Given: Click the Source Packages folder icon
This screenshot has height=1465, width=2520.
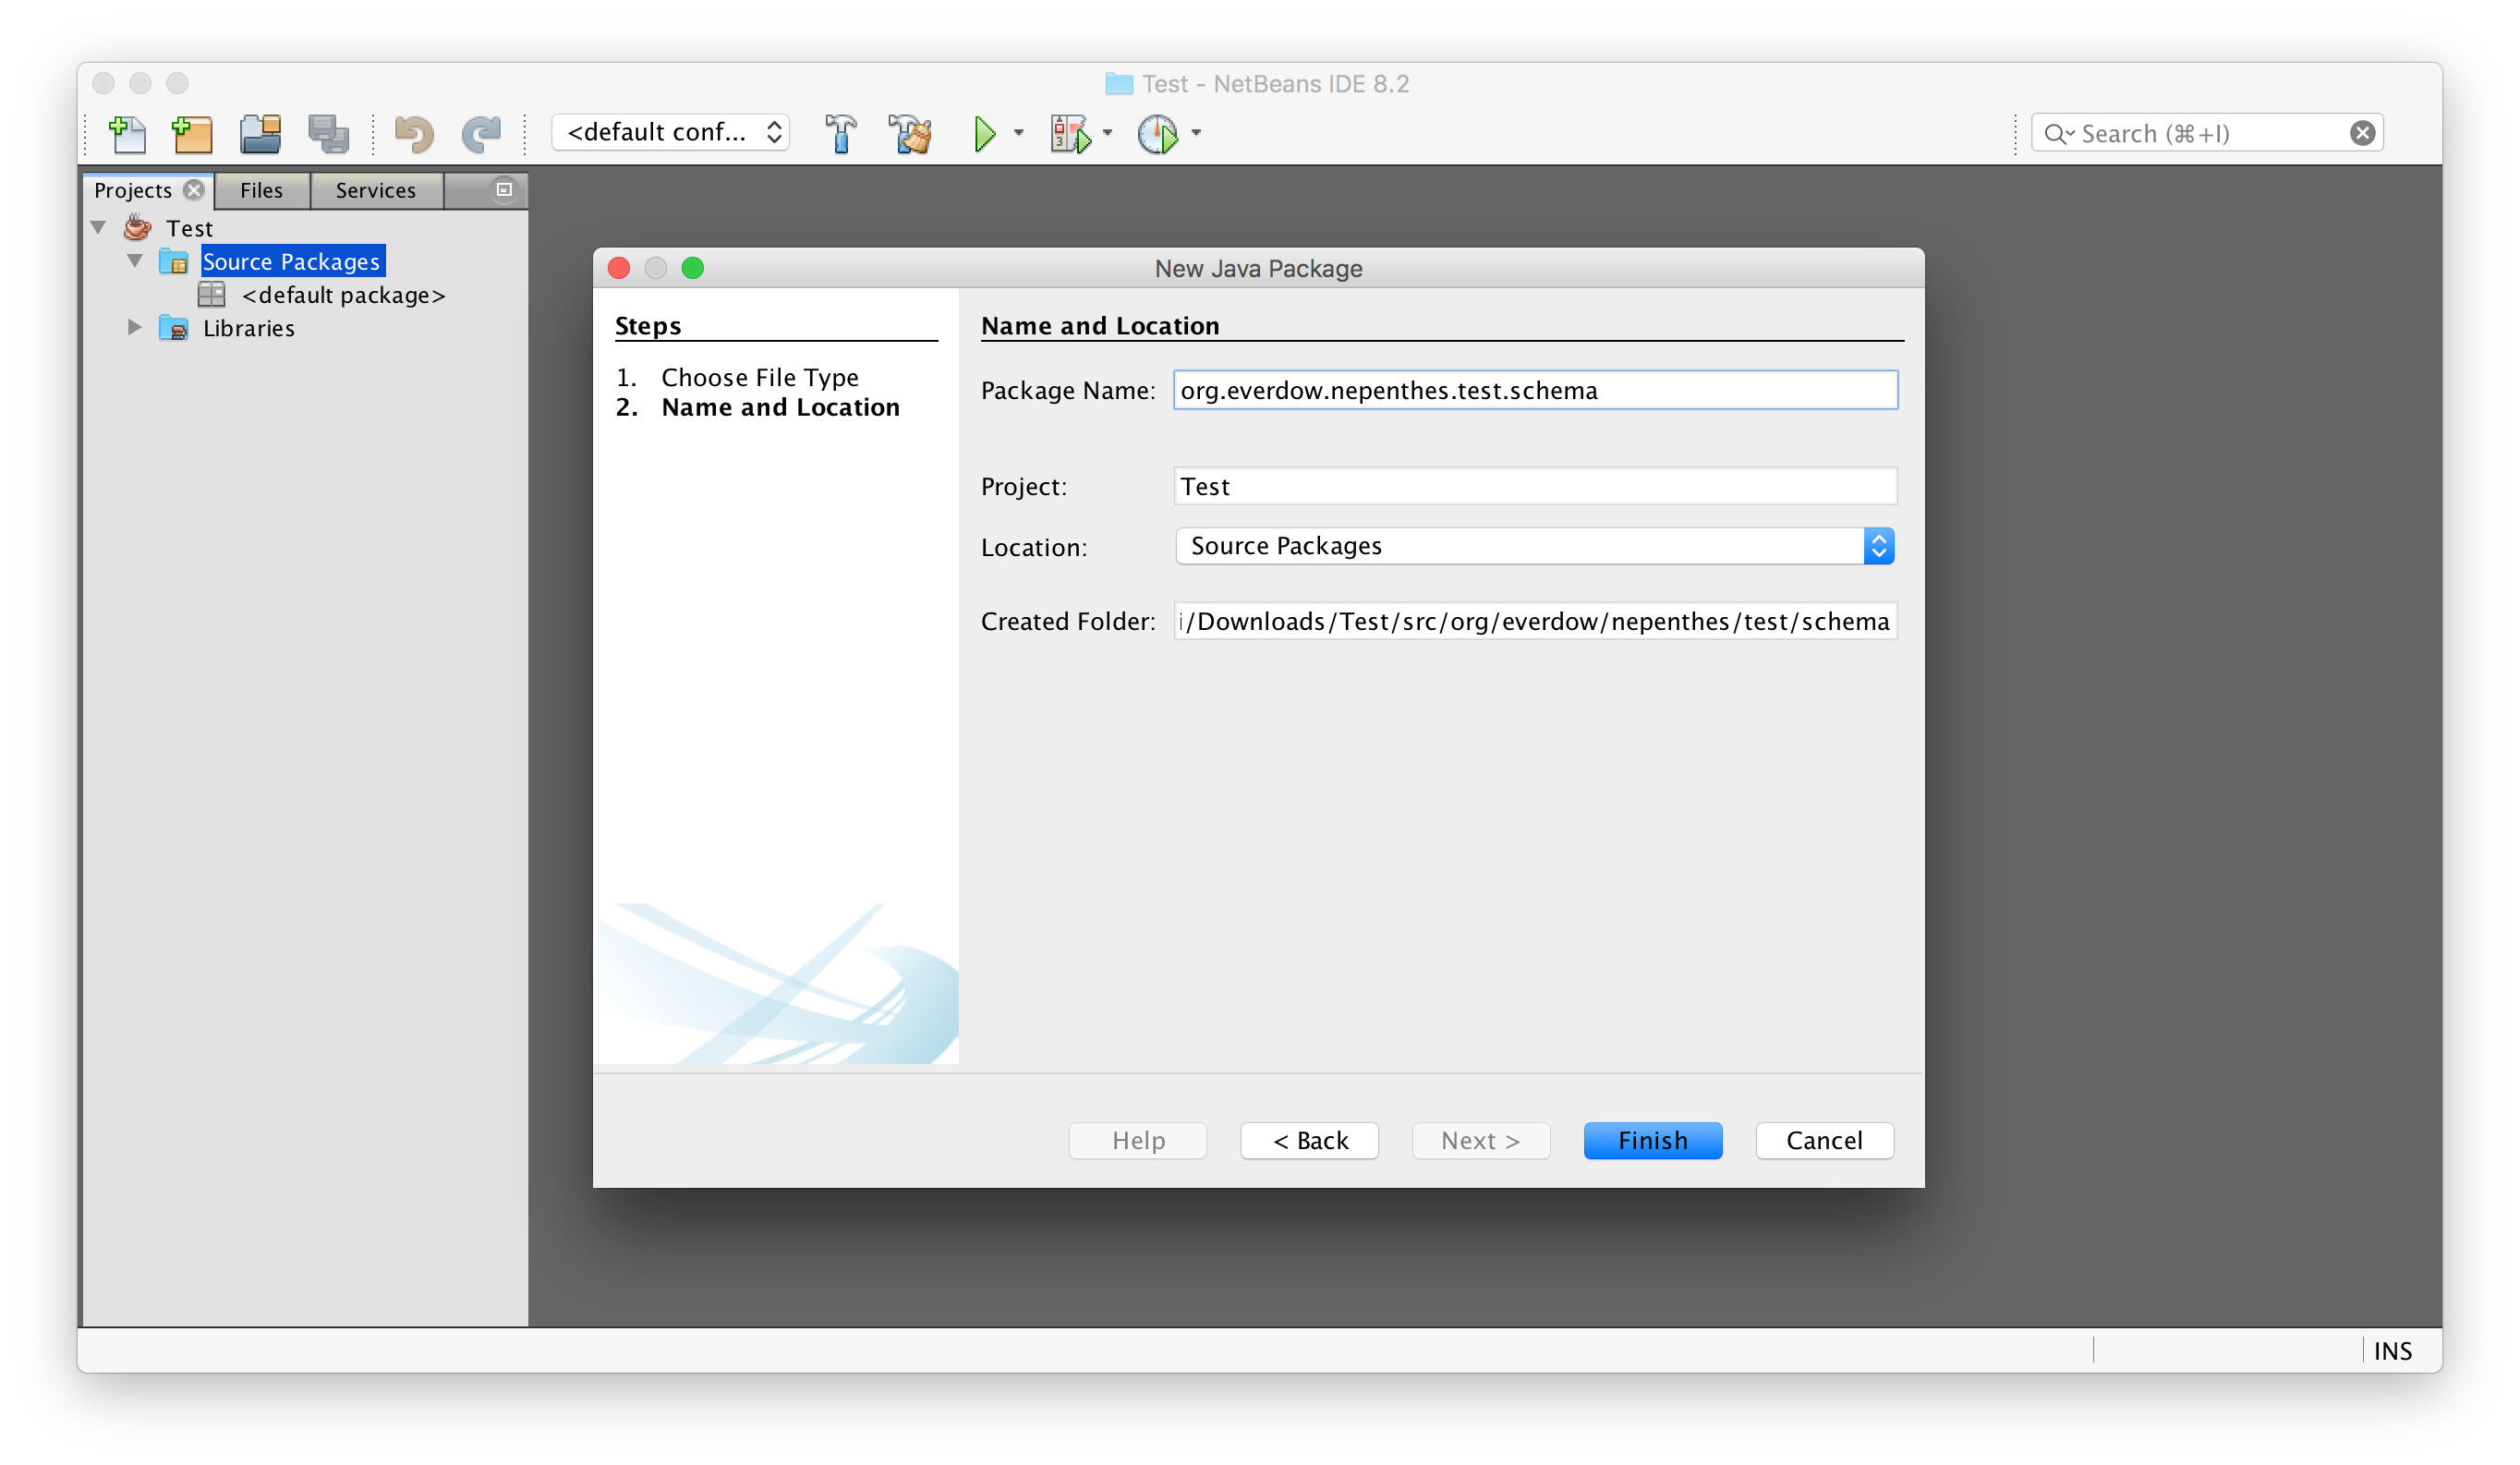Looking at the screenshot, I should tap(174, 262).
